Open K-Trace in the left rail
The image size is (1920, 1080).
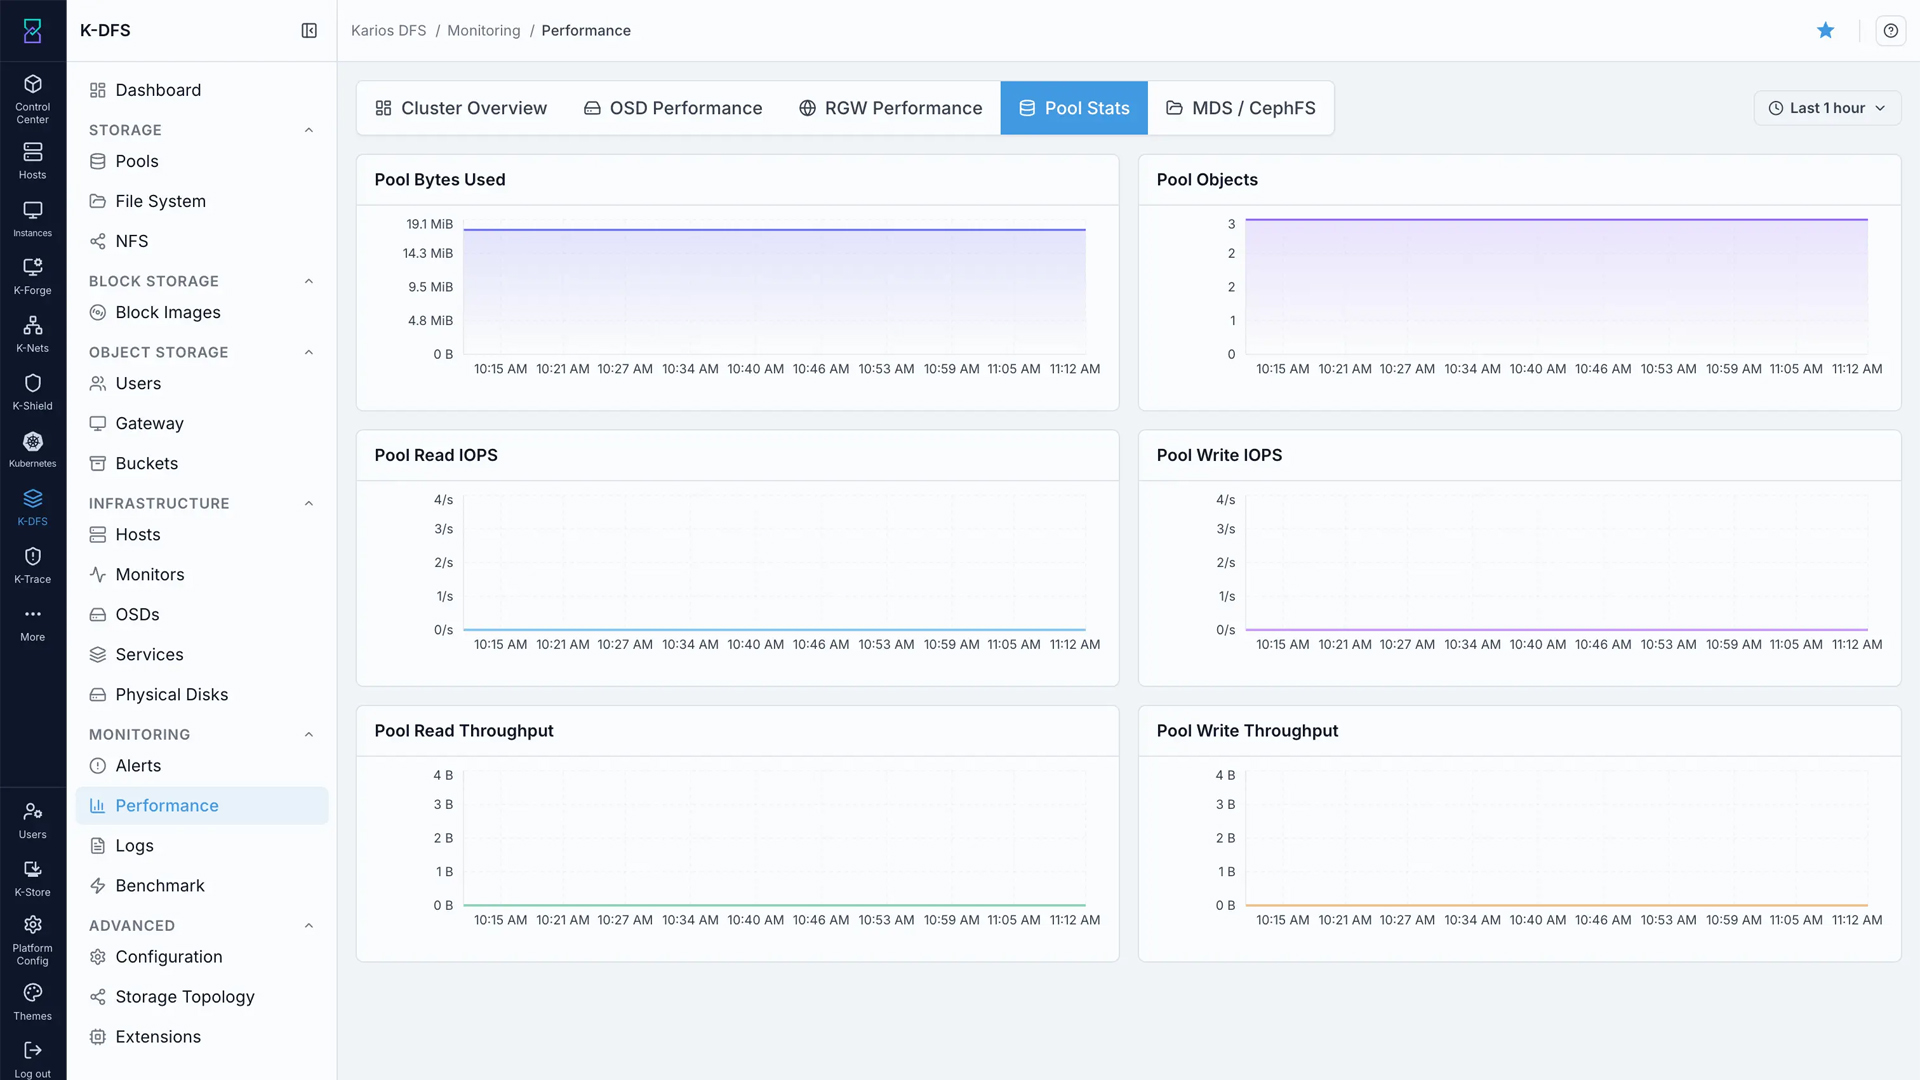pos(32,565)
